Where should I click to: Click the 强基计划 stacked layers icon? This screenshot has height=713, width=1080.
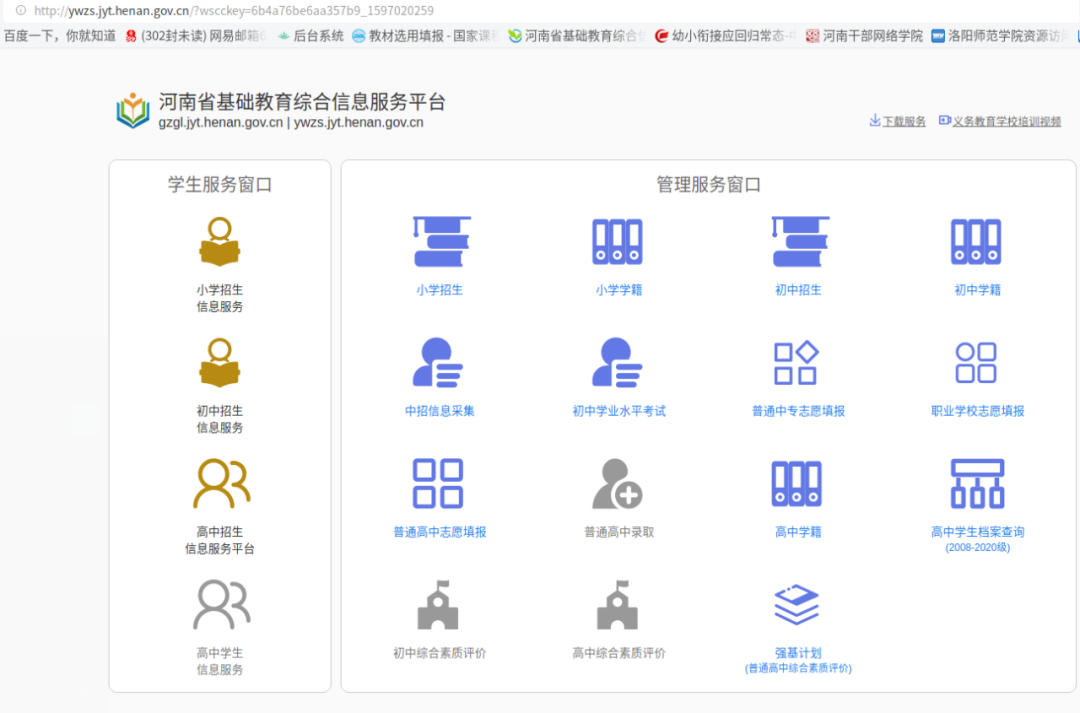coord(797,605)
